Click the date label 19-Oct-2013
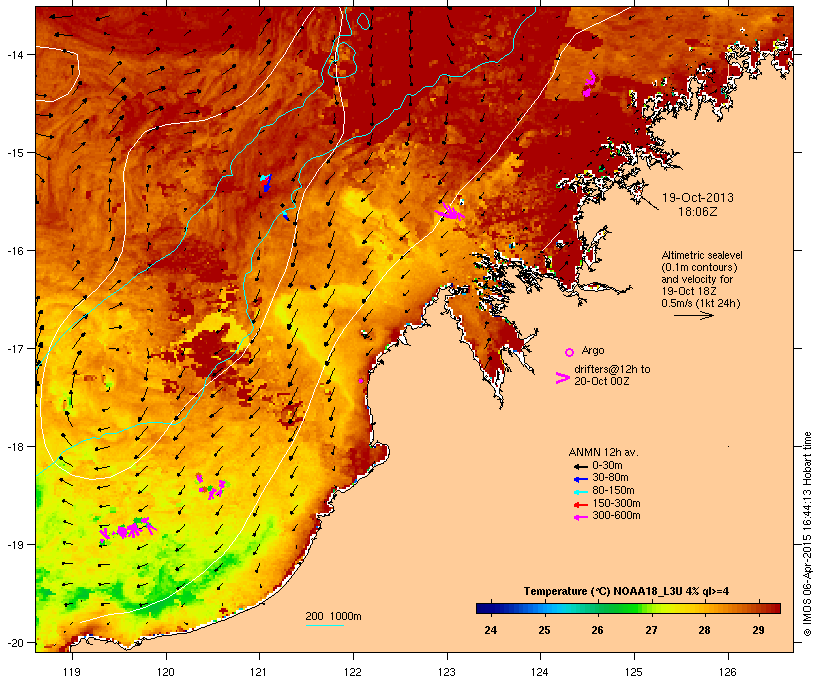This screenshot has height=680, width=820. click(698, 198)
